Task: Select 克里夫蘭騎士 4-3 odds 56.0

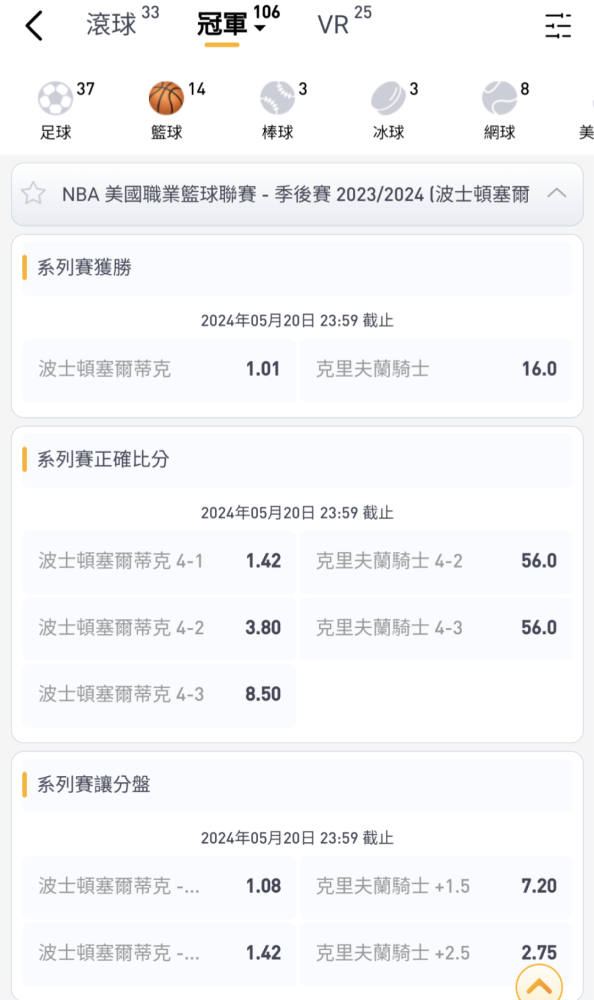Action: pyautogui.click(x=436, y=628)
